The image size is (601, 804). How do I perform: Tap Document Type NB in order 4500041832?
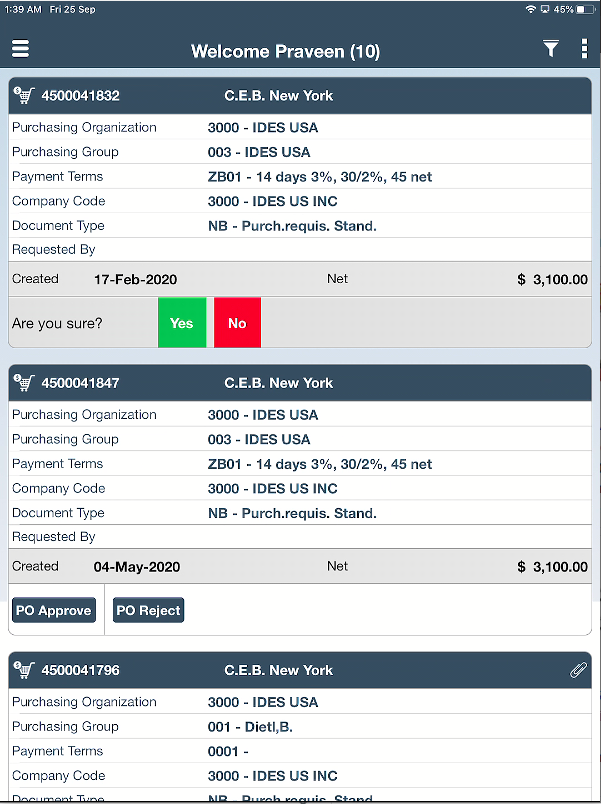tap(292, 226)
